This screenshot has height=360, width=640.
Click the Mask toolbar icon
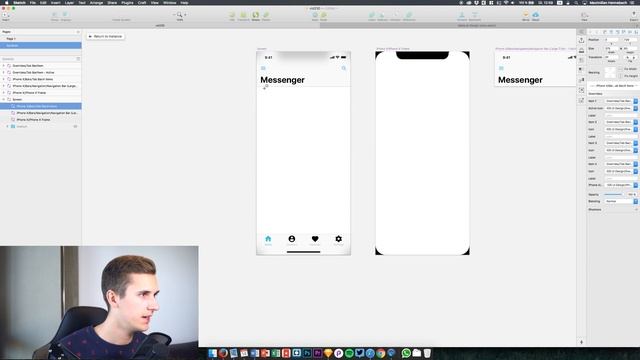[x=315, y=16]
